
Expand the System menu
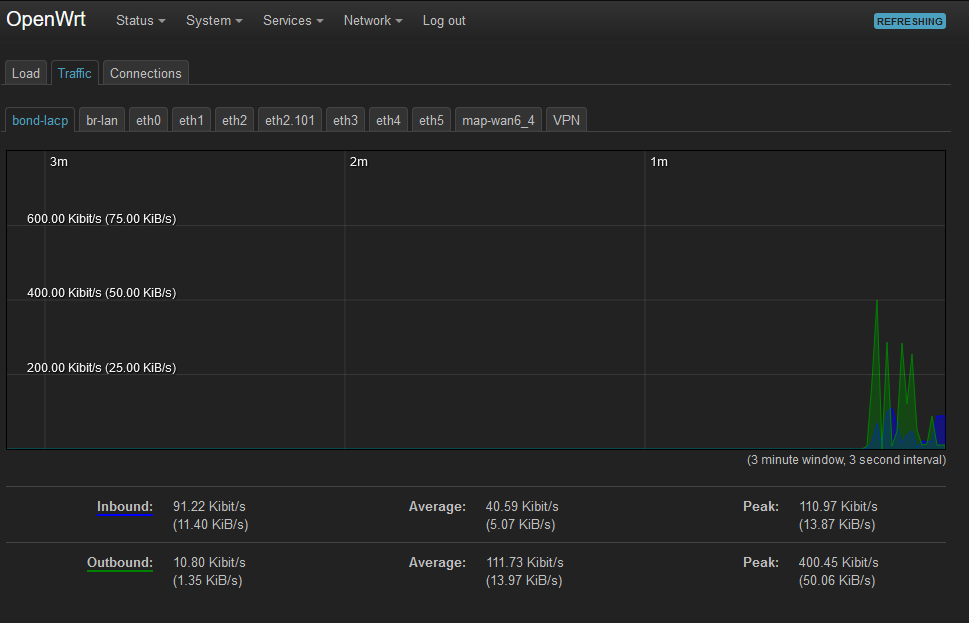pos(214,20)
